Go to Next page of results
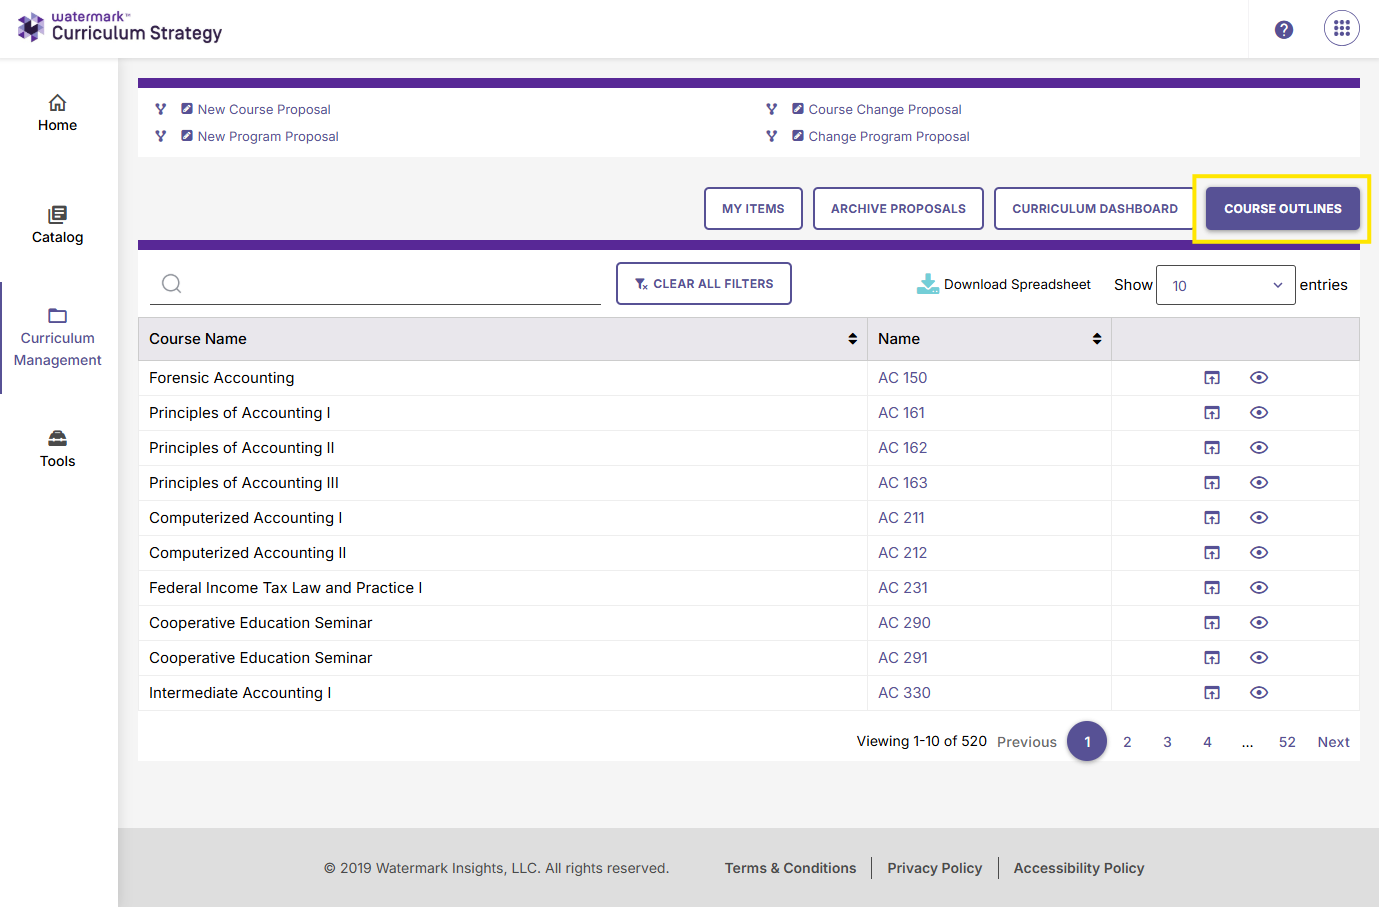 1333,742
